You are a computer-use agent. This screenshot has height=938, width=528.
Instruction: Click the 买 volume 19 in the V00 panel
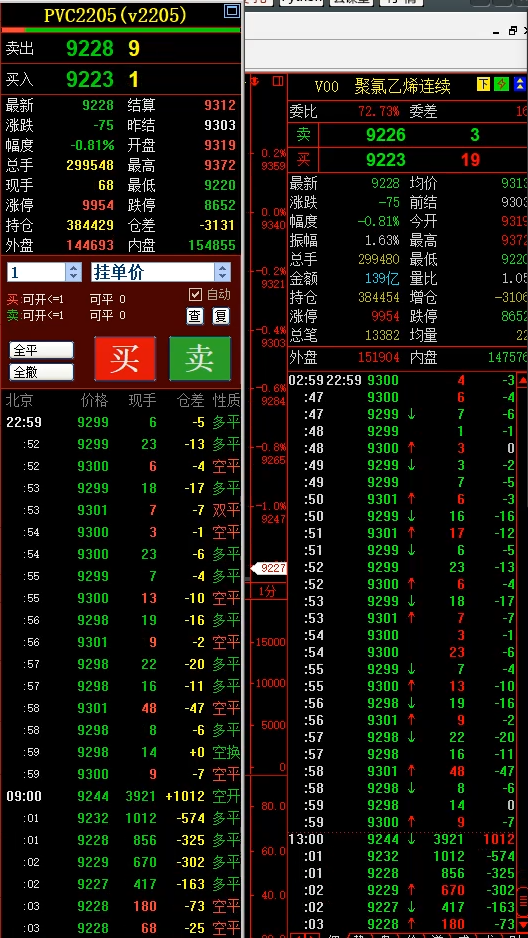470,160
